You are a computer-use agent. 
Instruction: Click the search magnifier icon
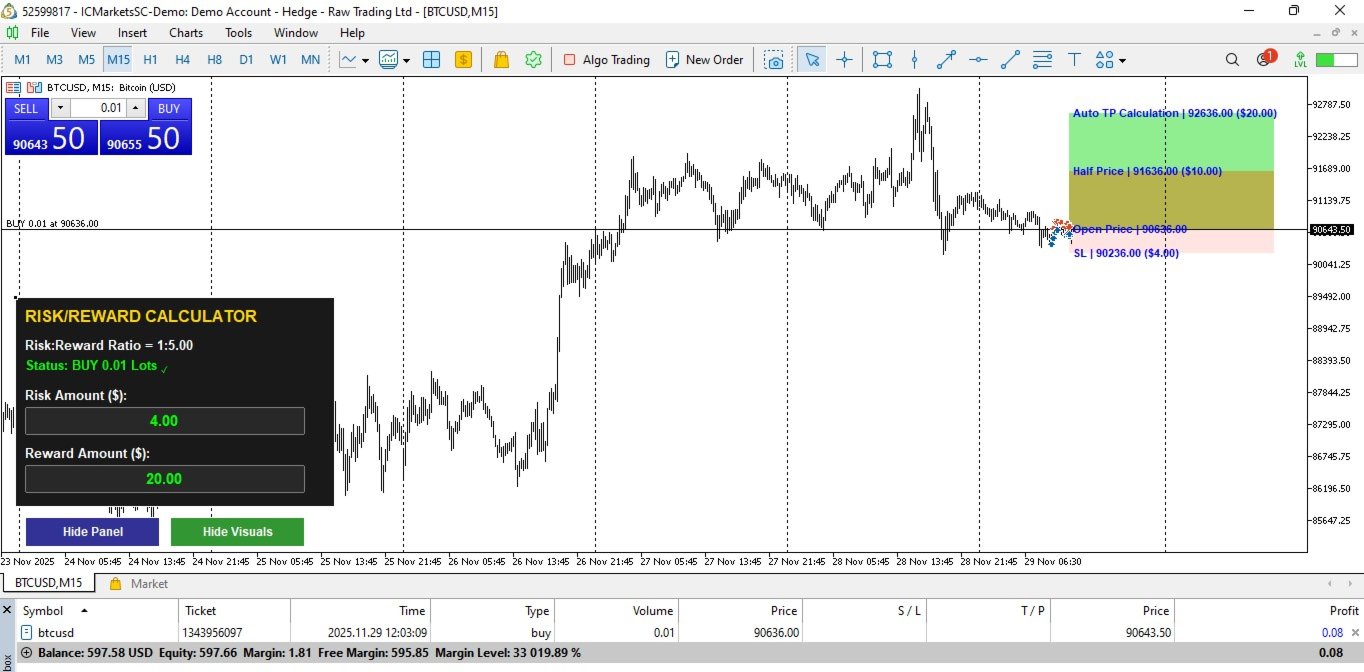click(1232, 60)
